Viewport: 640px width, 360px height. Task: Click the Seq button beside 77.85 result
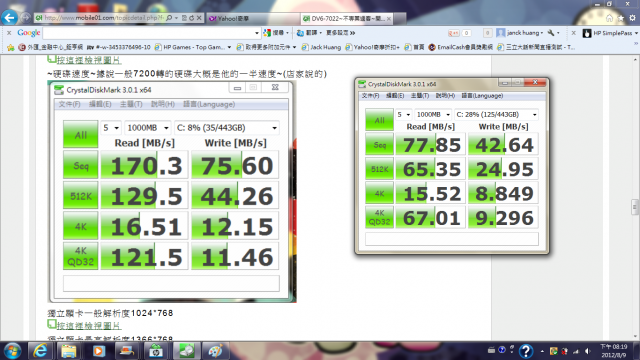[x=380, y=144]
